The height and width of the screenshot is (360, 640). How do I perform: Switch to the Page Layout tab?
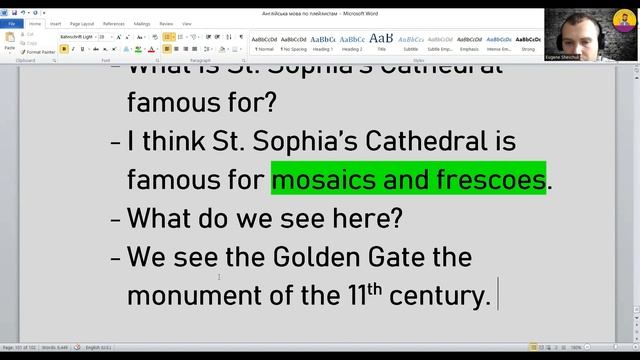point(82,24)
